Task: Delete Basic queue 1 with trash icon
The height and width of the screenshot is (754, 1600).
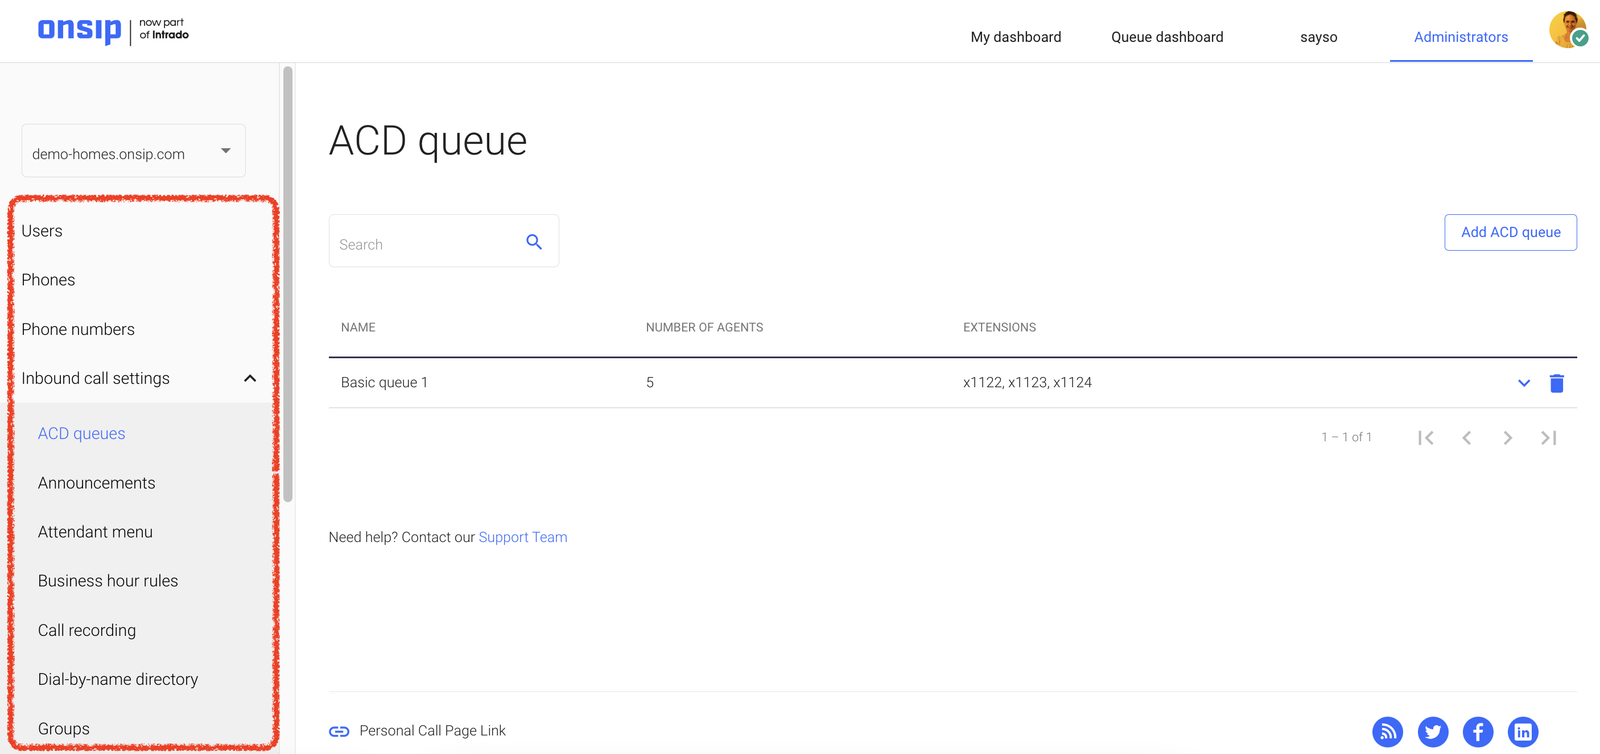Action: click(x=1556, y=383)
